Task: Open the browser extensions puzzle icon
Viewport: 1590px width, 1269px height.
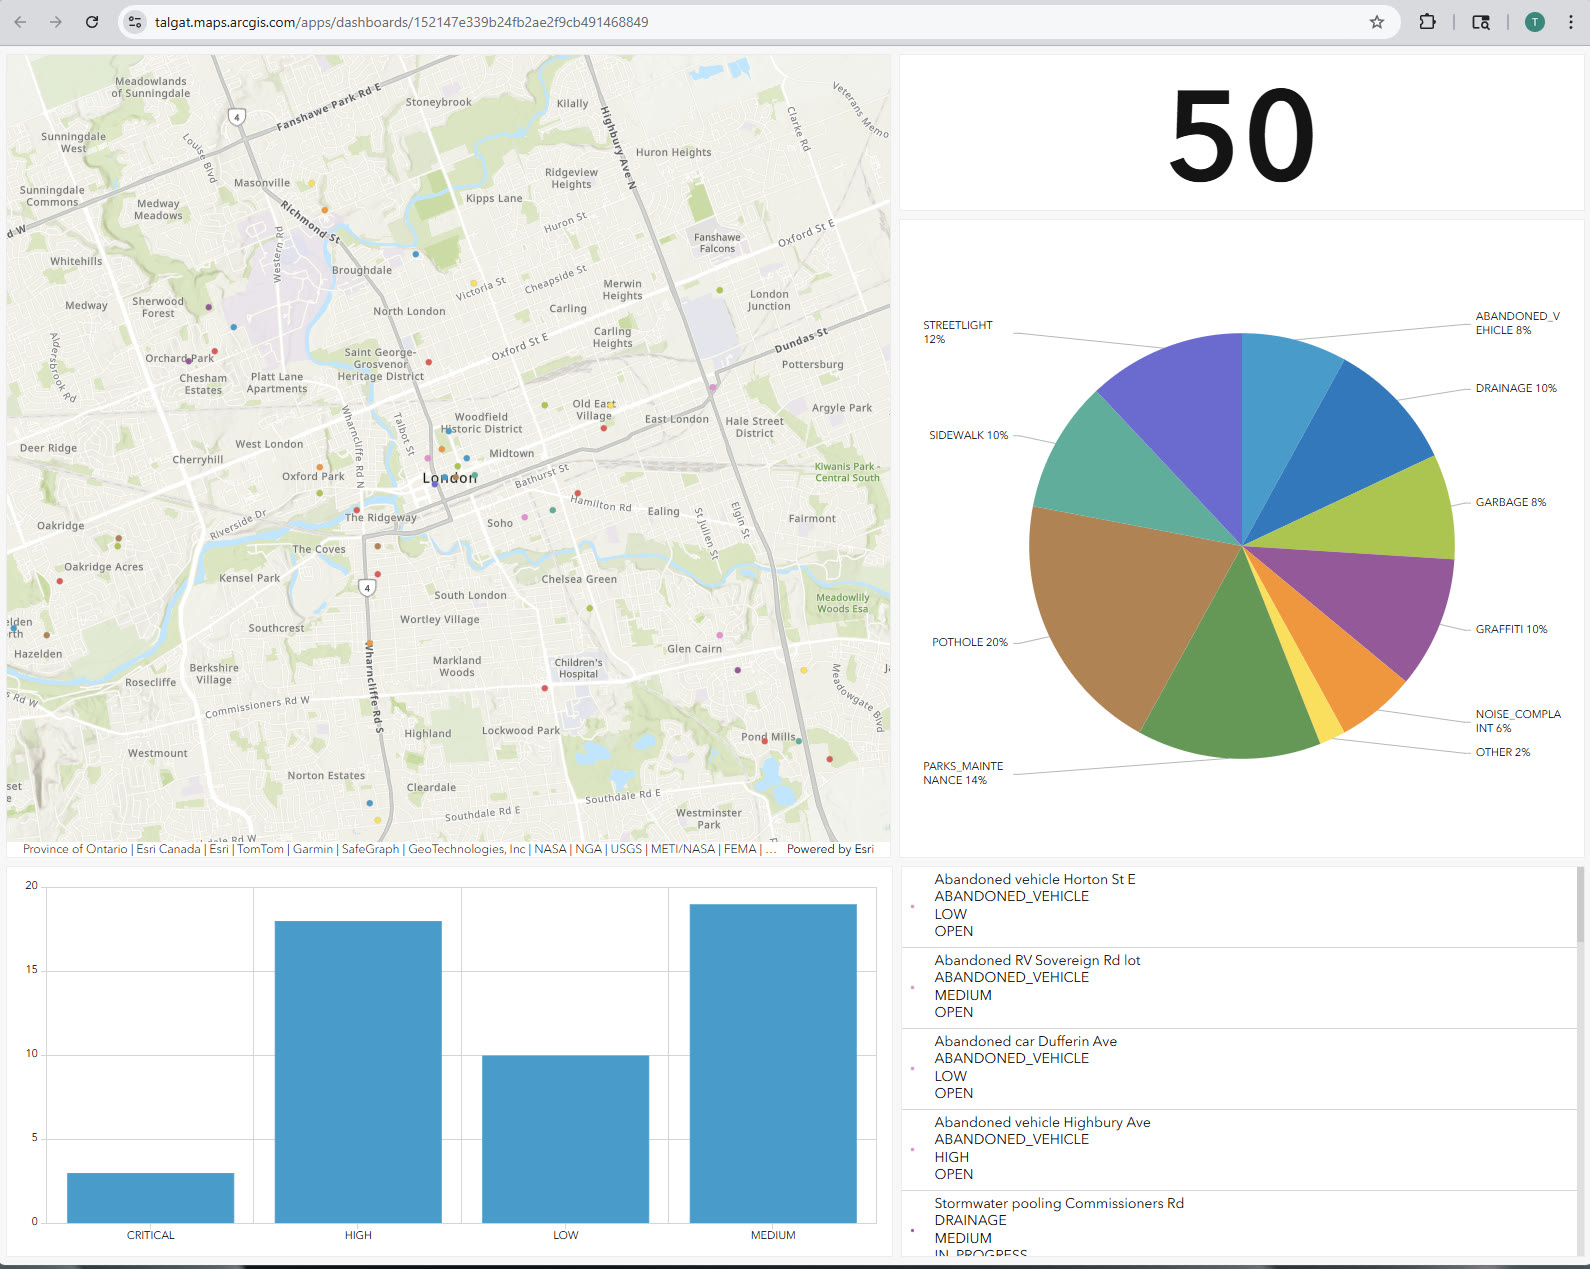Action: tap(1427, 22)
